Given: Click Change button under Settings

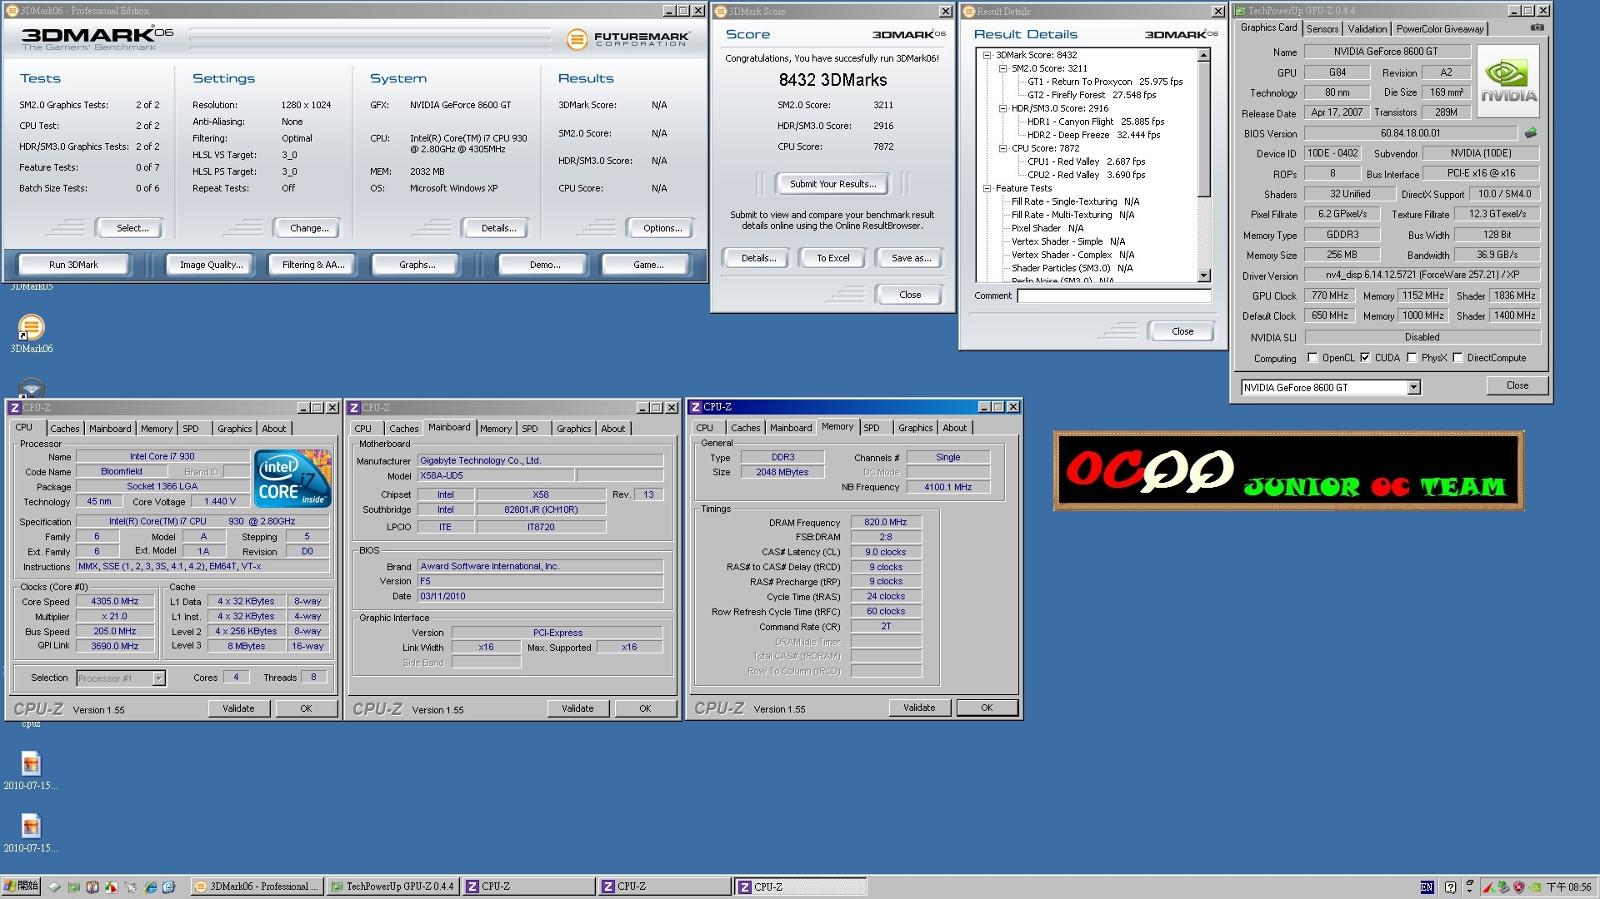Looking at the screenshot, I should point(309,228).
